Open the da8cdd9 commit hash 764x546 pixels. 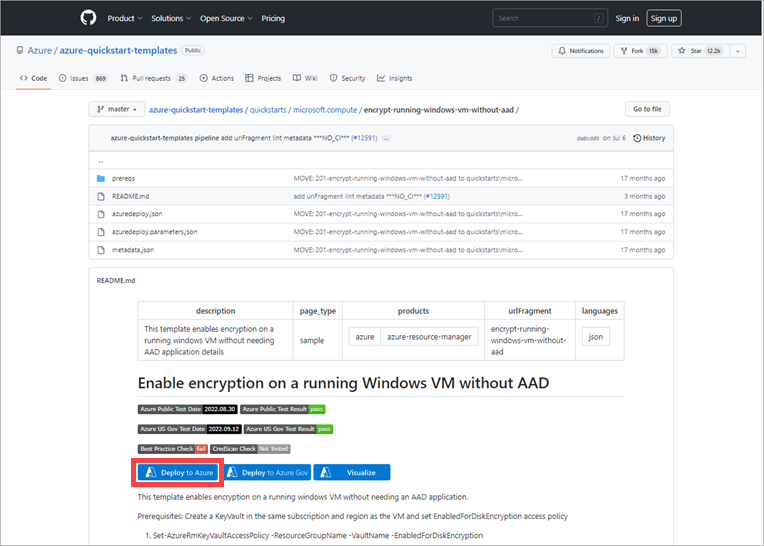[x=588, y=138]
